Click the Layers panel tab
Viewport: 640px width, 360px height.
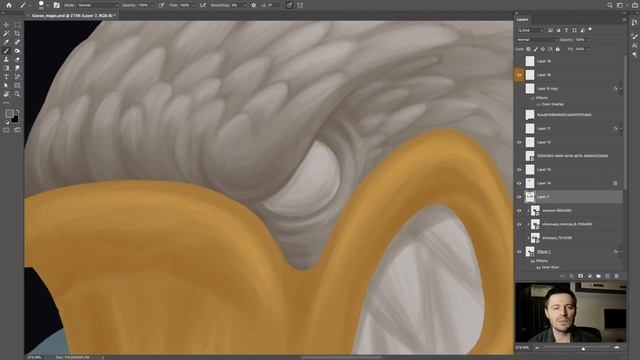tap(522, 19)
